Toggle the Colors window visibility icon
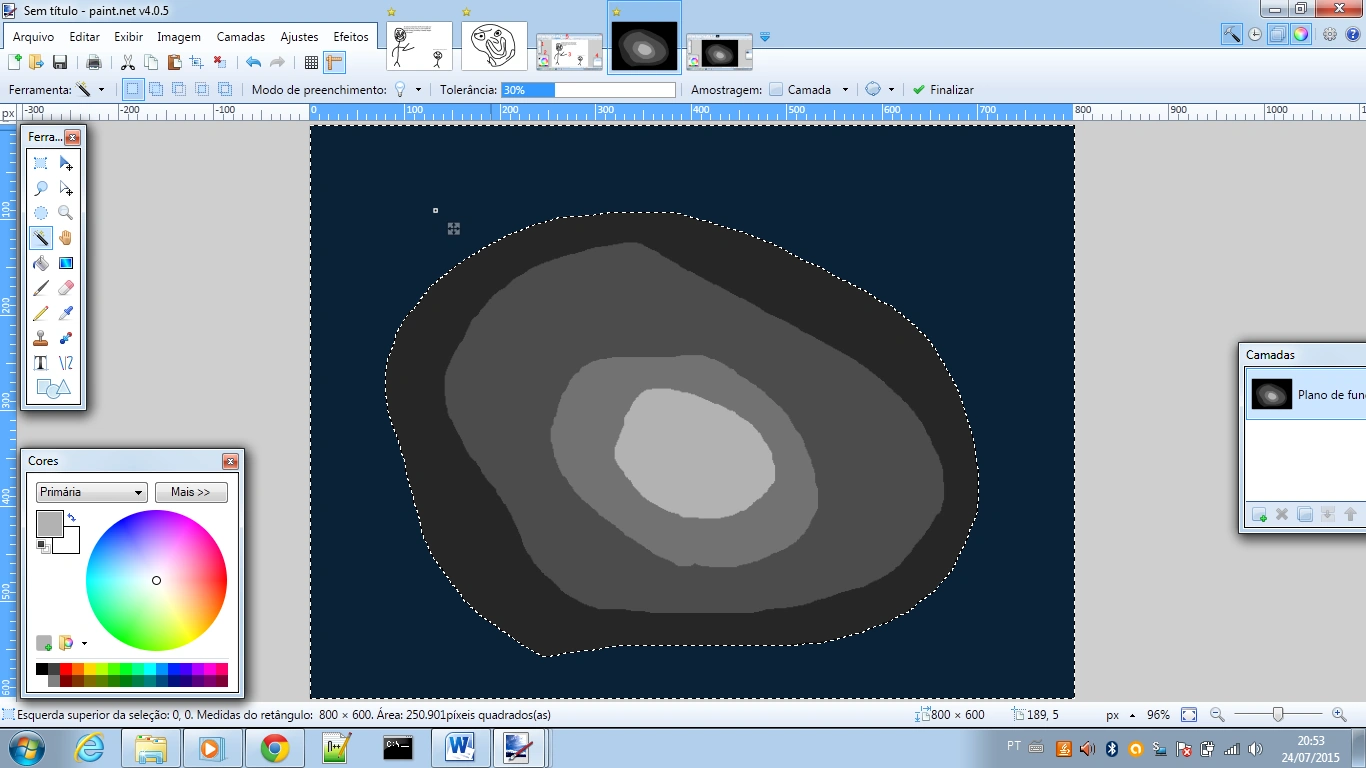Screen dimensions: 1366x768 pyautogui.click(x=1300, y=34)
